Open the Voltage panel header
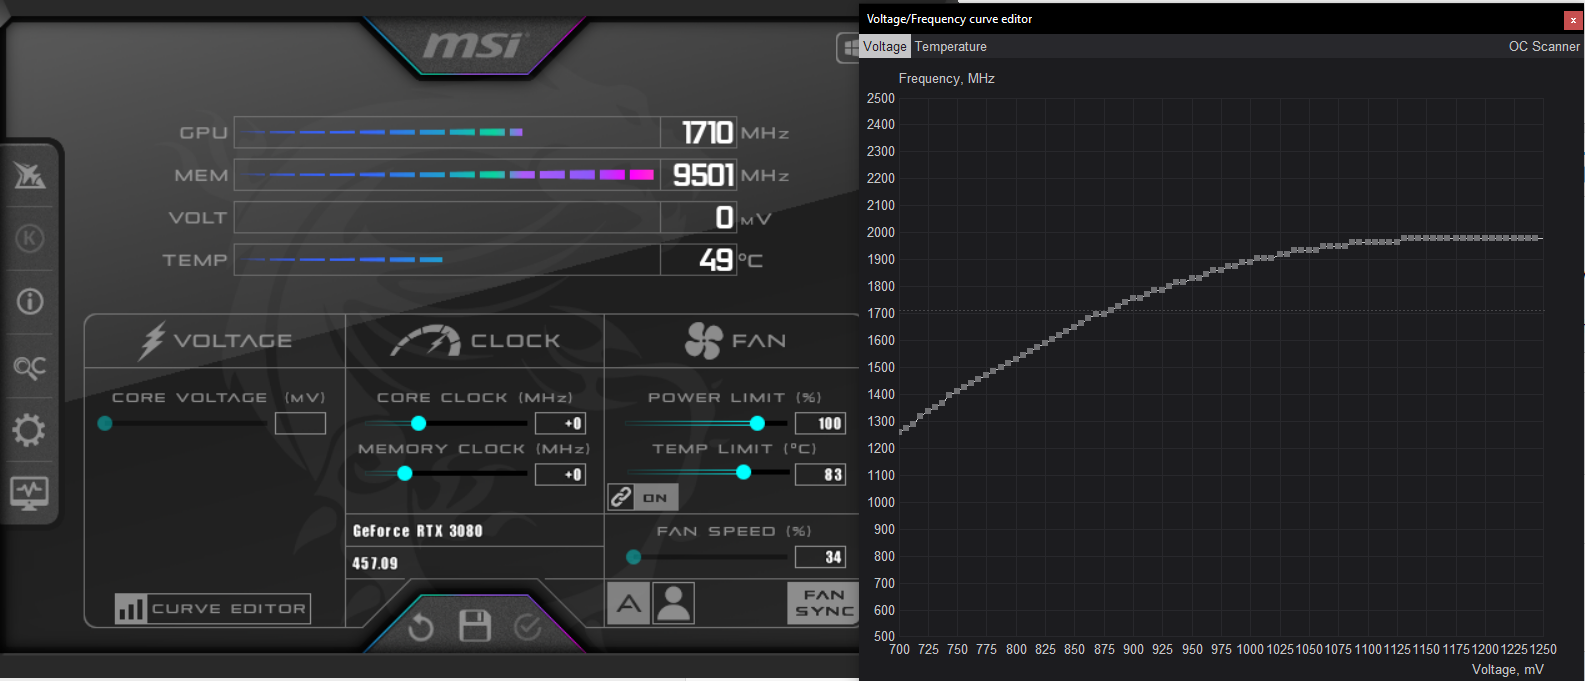The width and height of the screenshot is (1585, 681). (x=215, y=341)
